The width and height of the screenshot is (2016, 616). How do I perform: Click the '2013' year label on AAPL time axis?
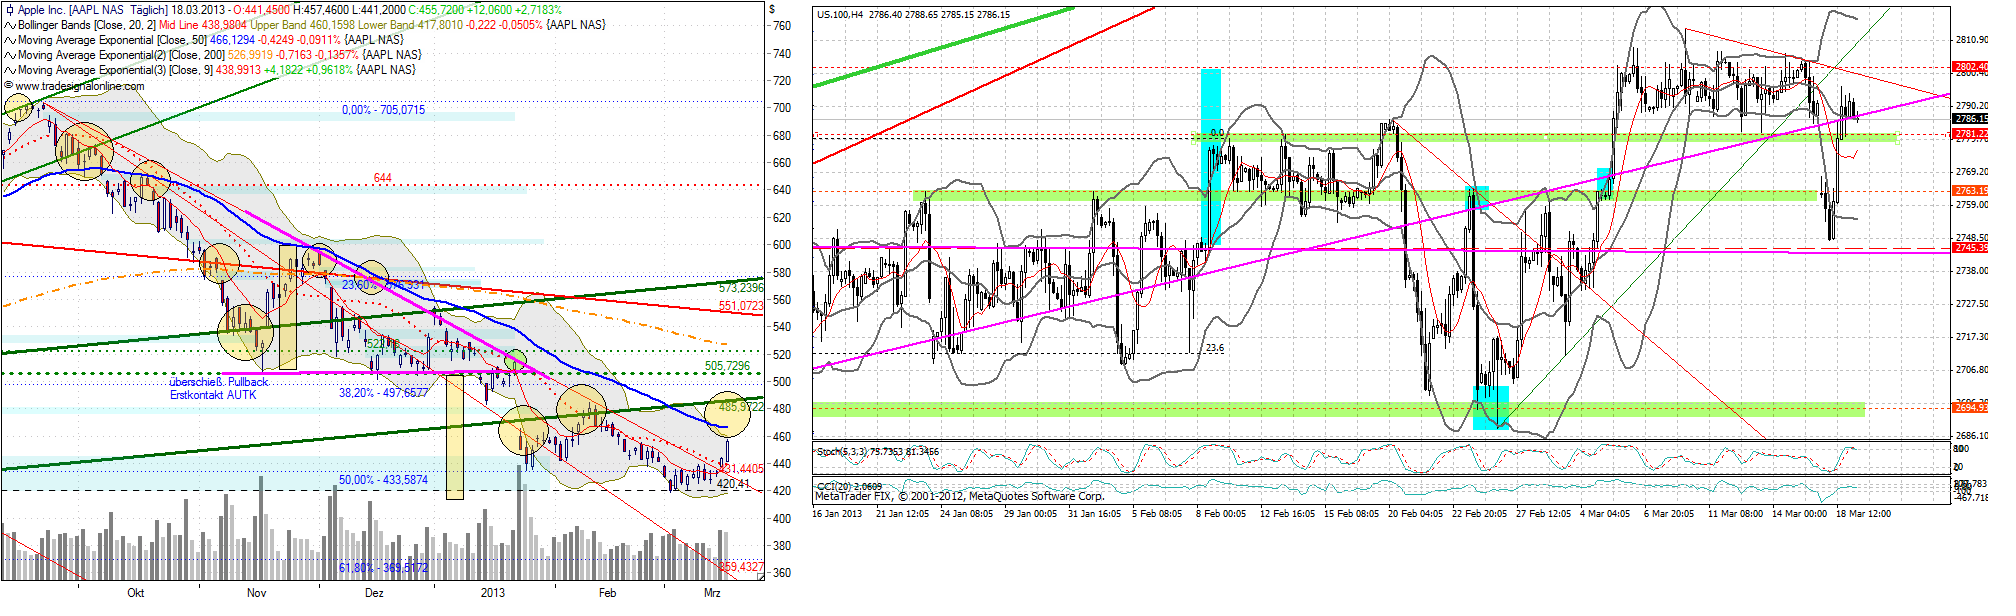(x=492, y=593)
